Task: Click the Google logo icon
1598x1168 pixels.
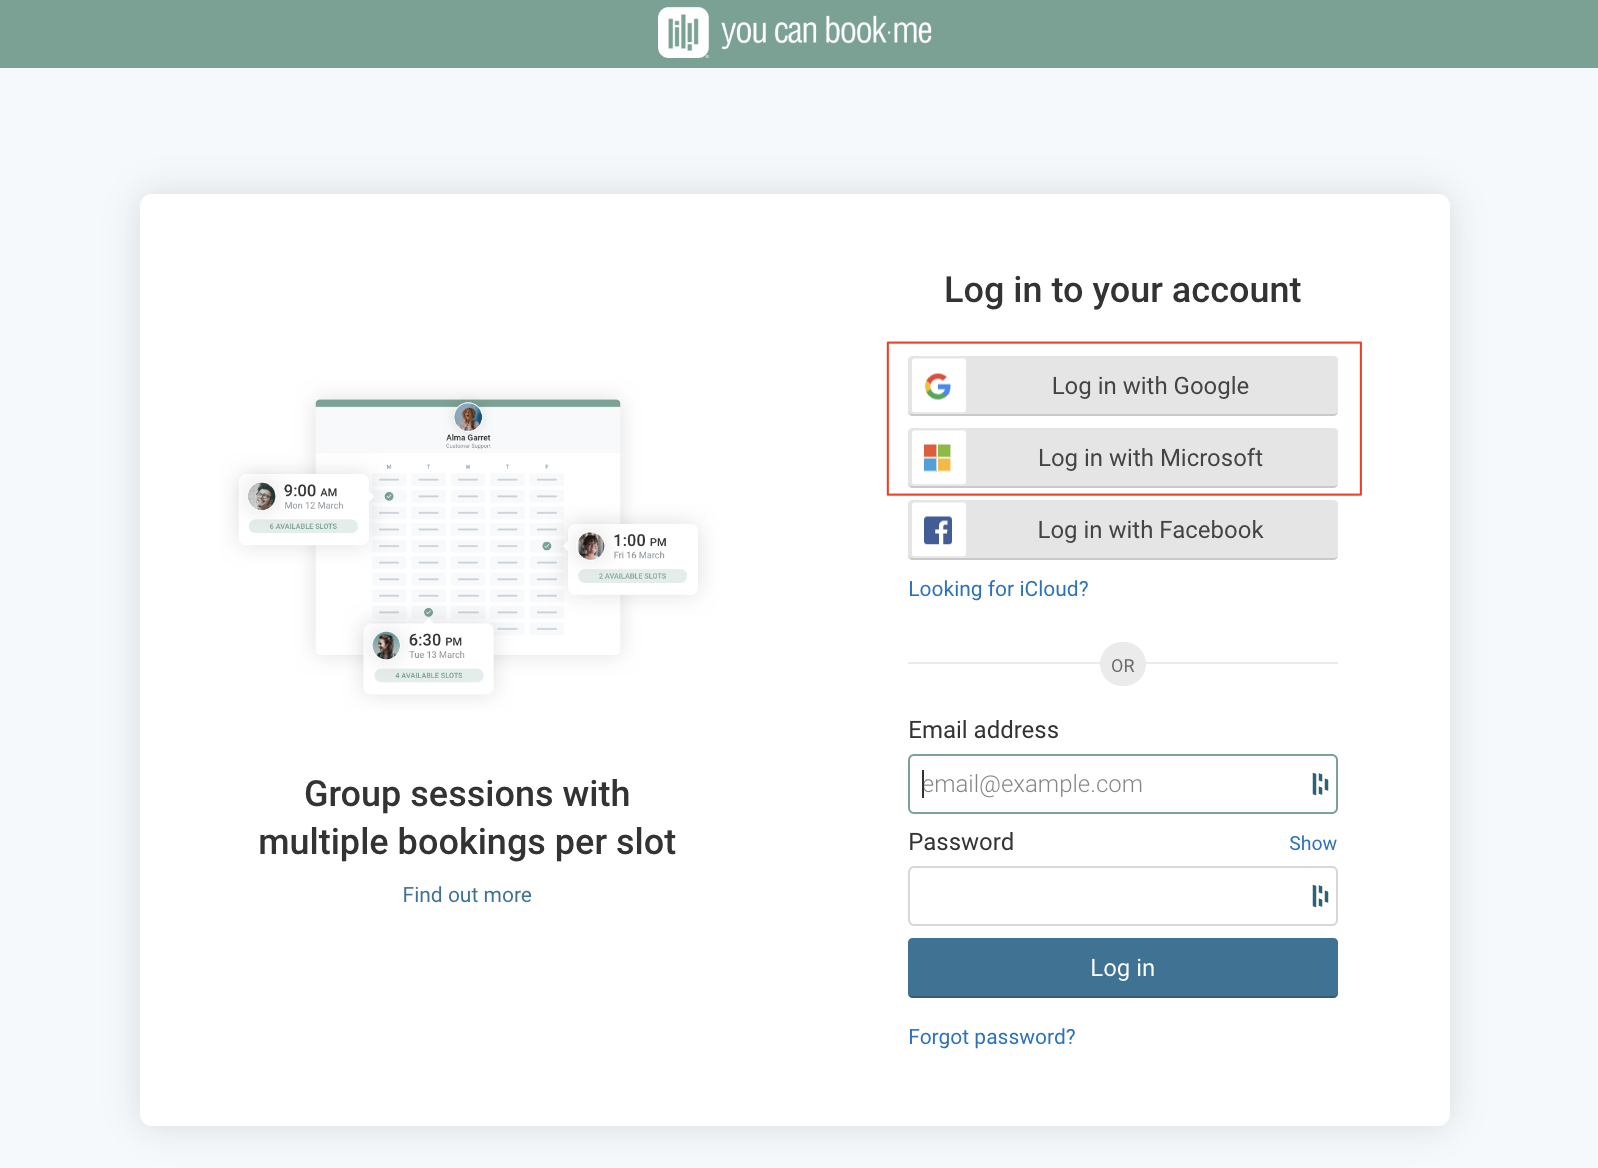Action: pos(938,386)
